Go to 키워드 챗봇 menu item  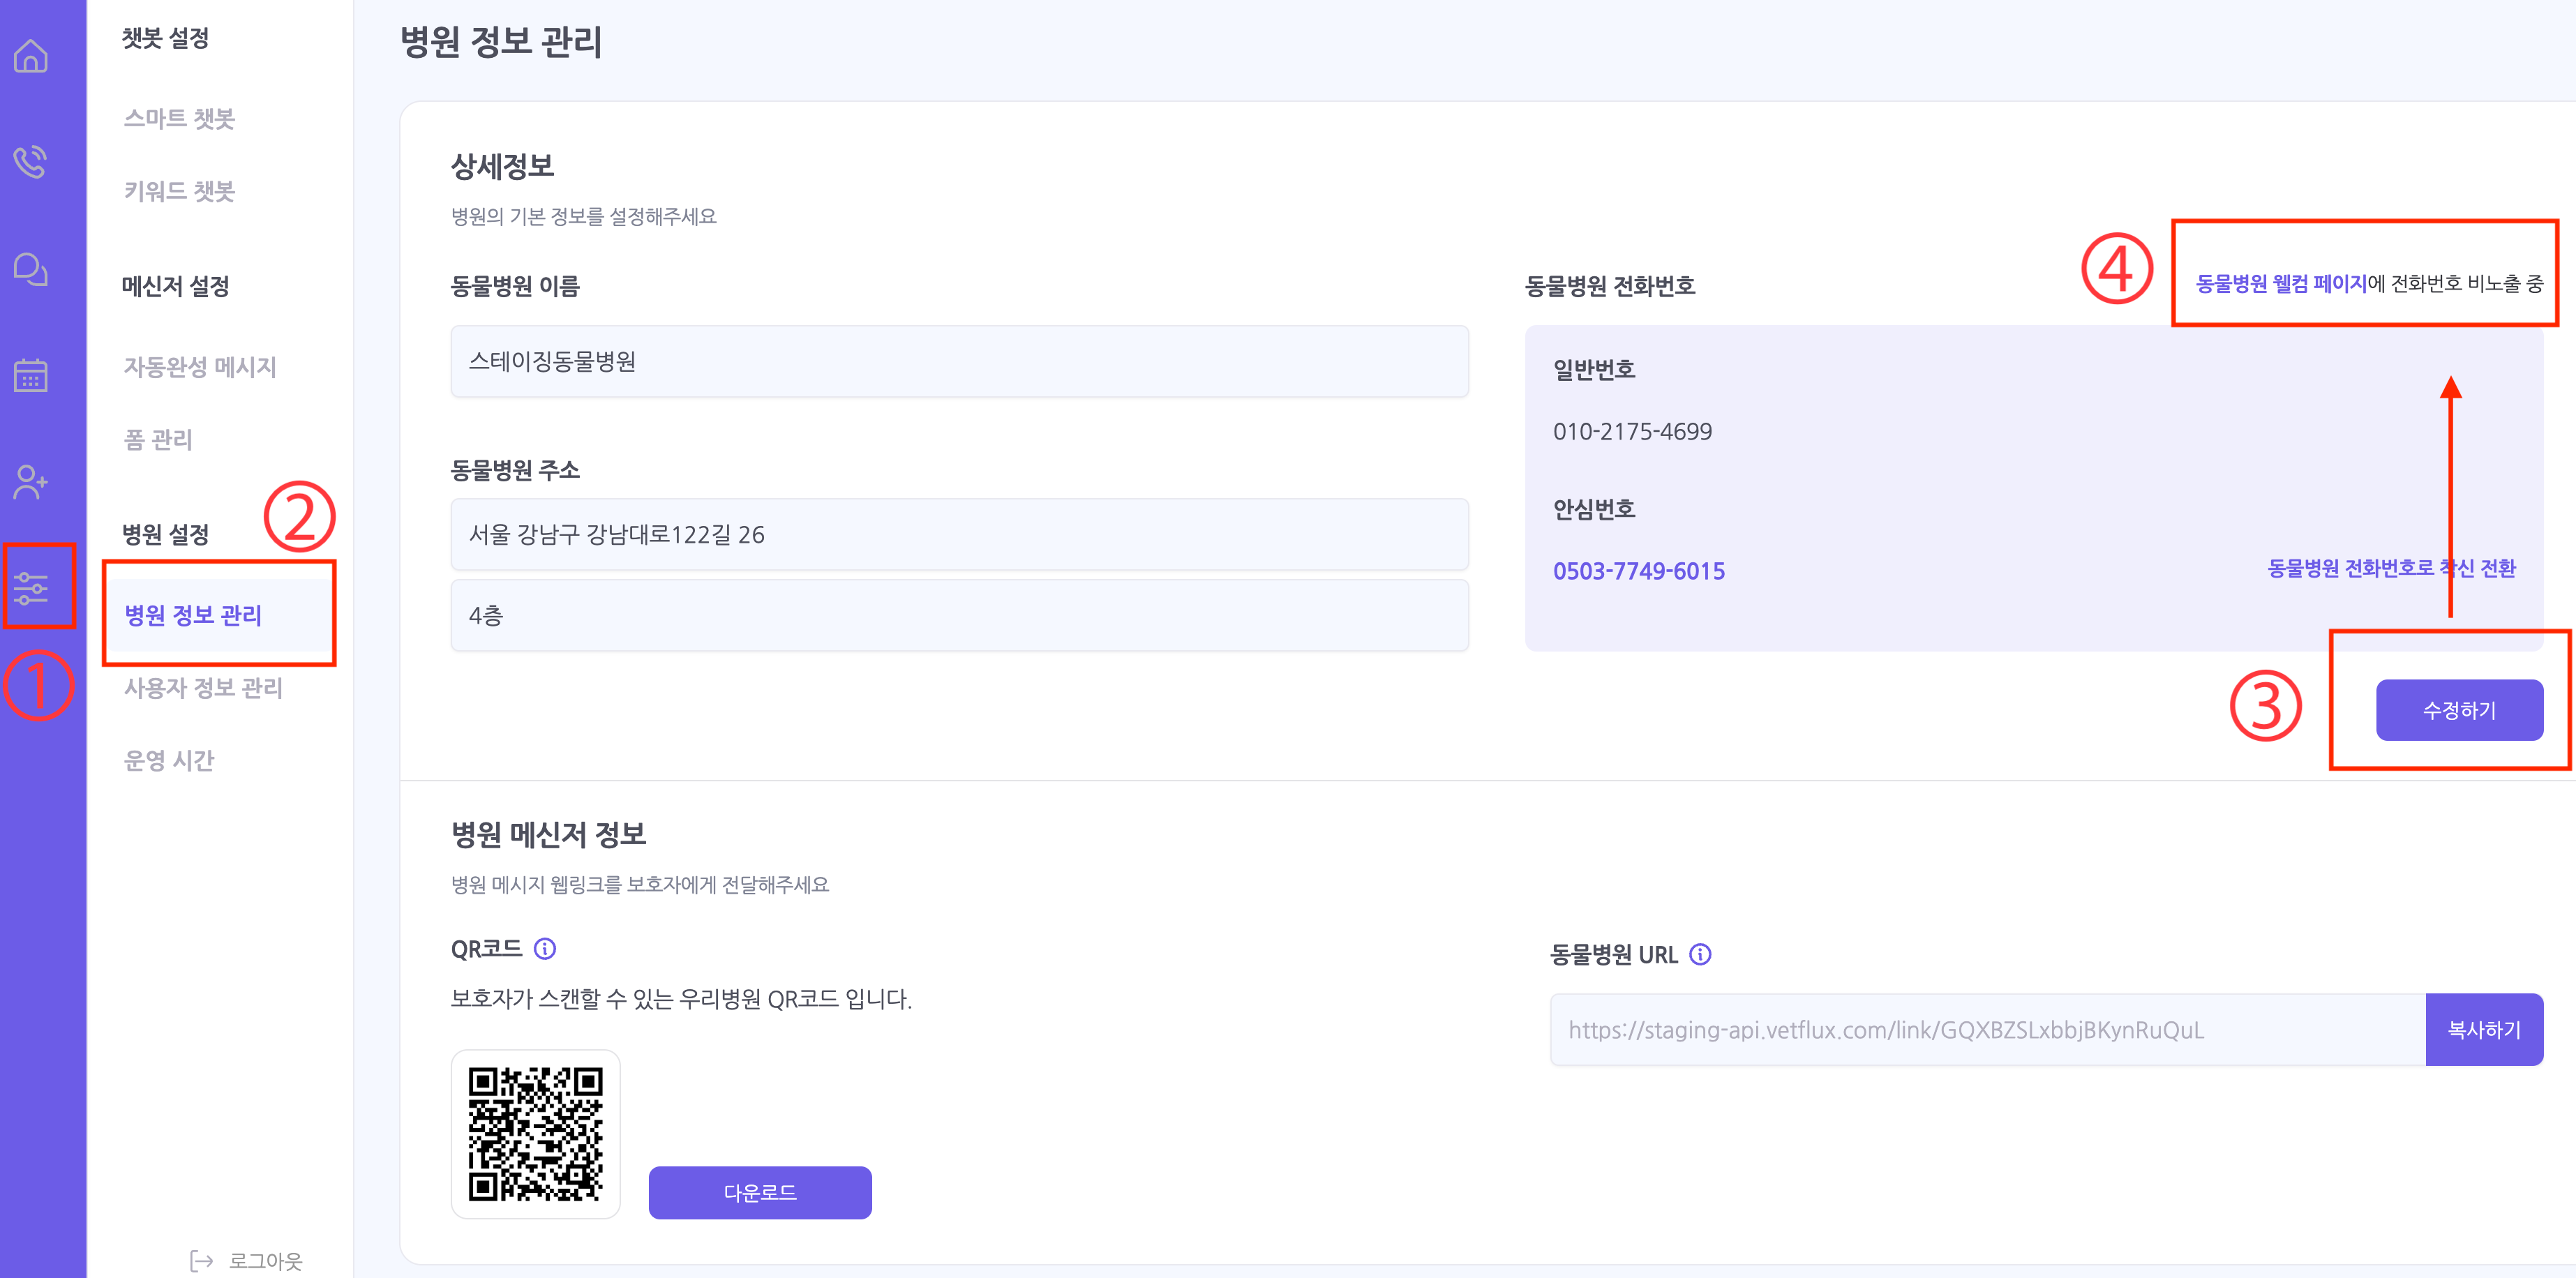pos(179,191)
